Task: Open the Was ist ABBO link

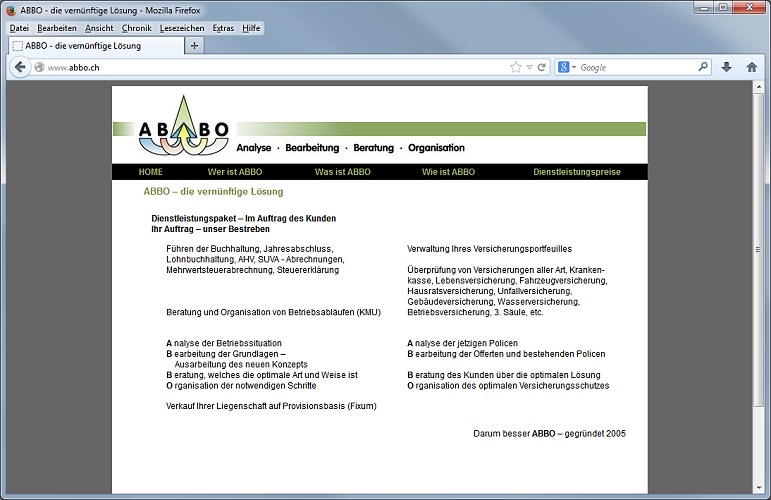Action: tap(342, 172)
